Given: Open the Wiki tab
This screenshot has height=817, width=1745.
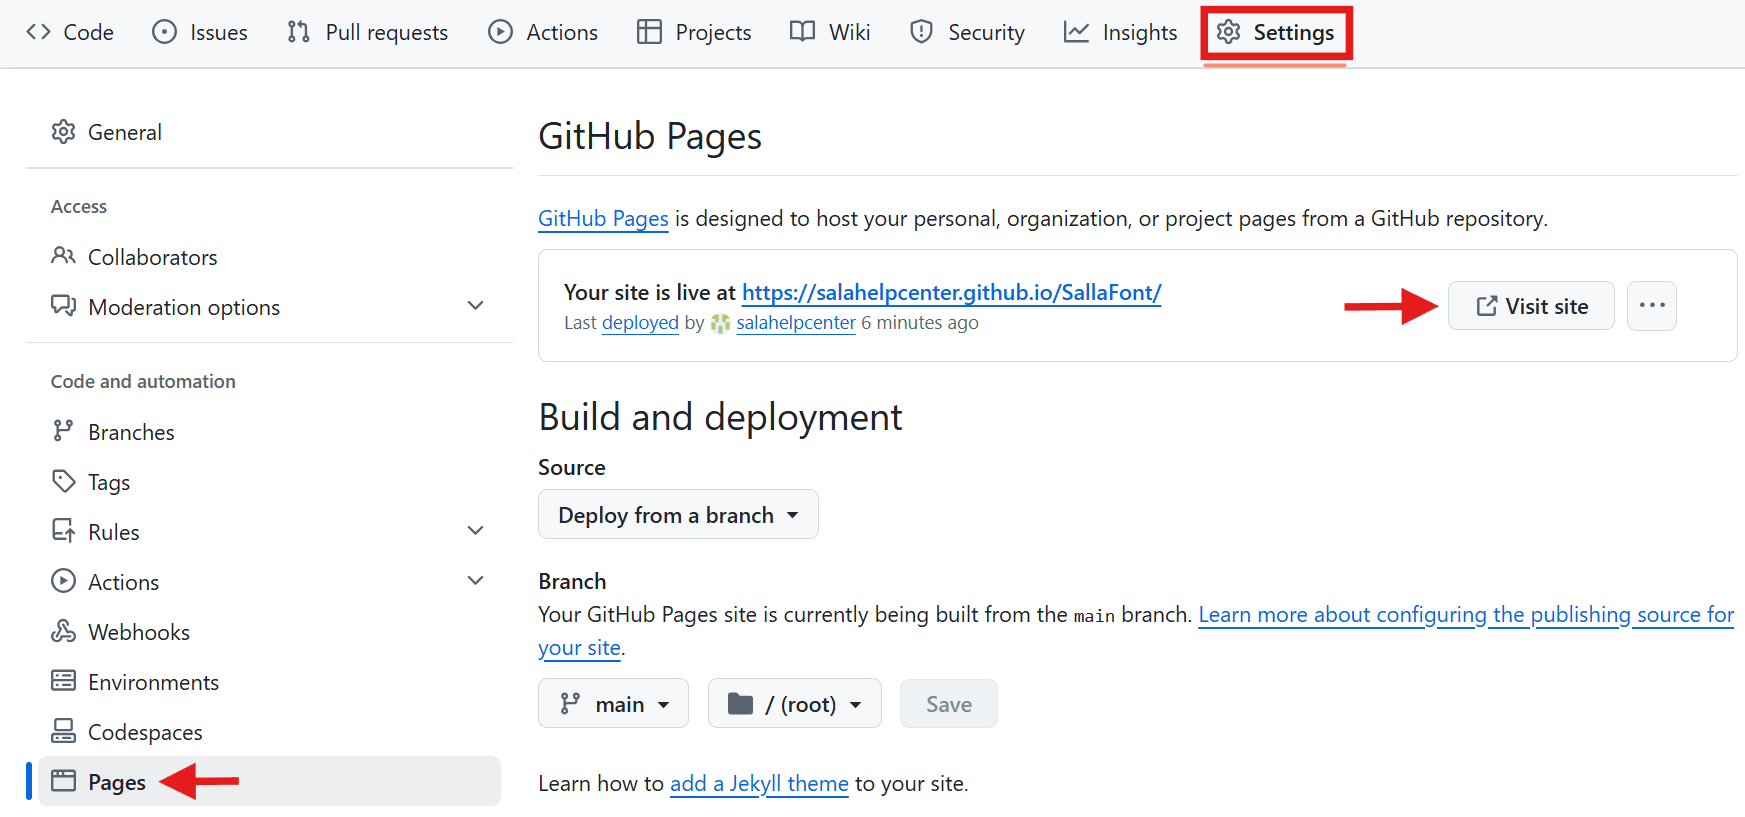Looking at the screenshot, I should point(830,32).
